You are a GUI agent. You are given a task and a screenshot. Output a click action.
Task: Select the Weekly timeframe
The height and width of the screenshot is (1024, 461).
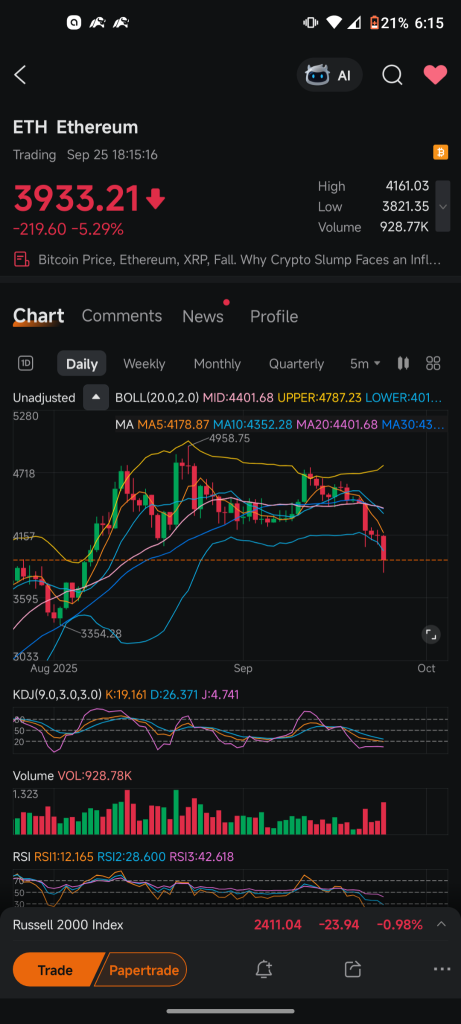click(144, 364)
